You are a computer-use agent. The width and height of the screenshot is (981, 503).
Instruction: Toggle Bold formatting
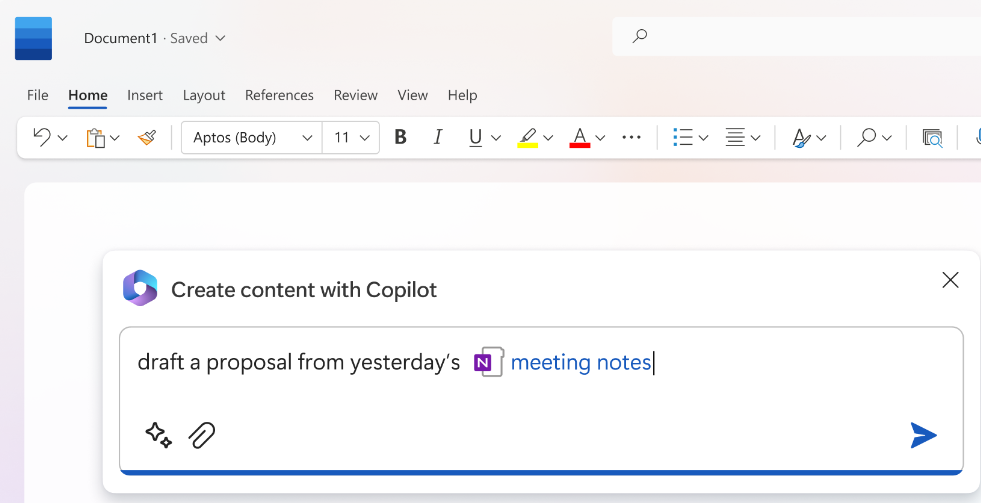click(x=400, y=138)
